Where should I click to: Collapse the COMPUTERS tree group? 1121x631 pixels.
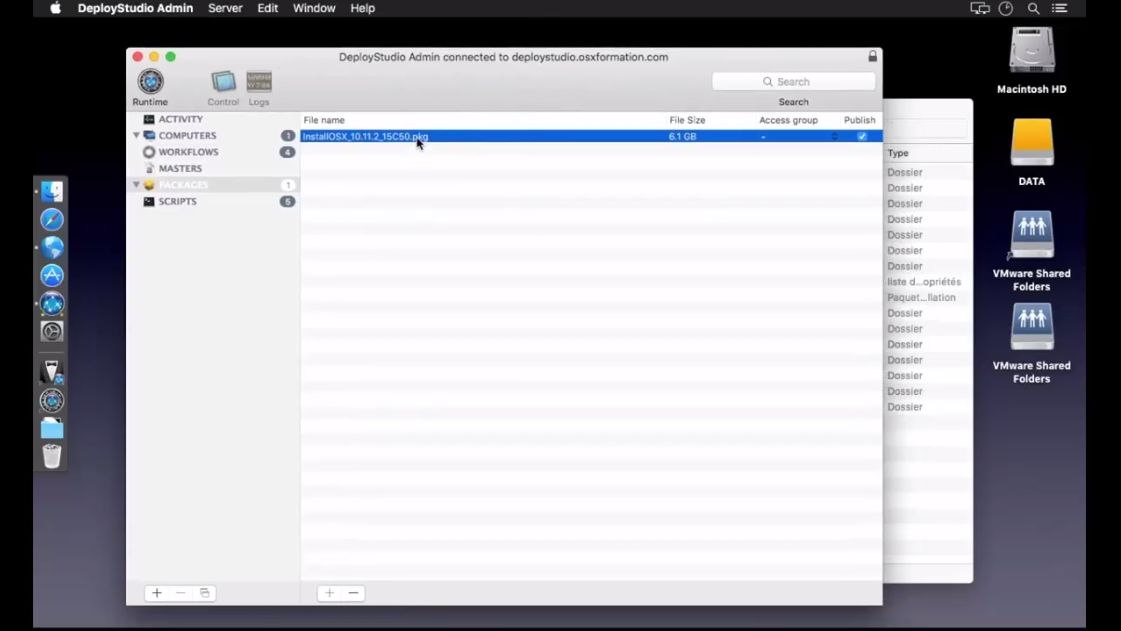[137, 136]
